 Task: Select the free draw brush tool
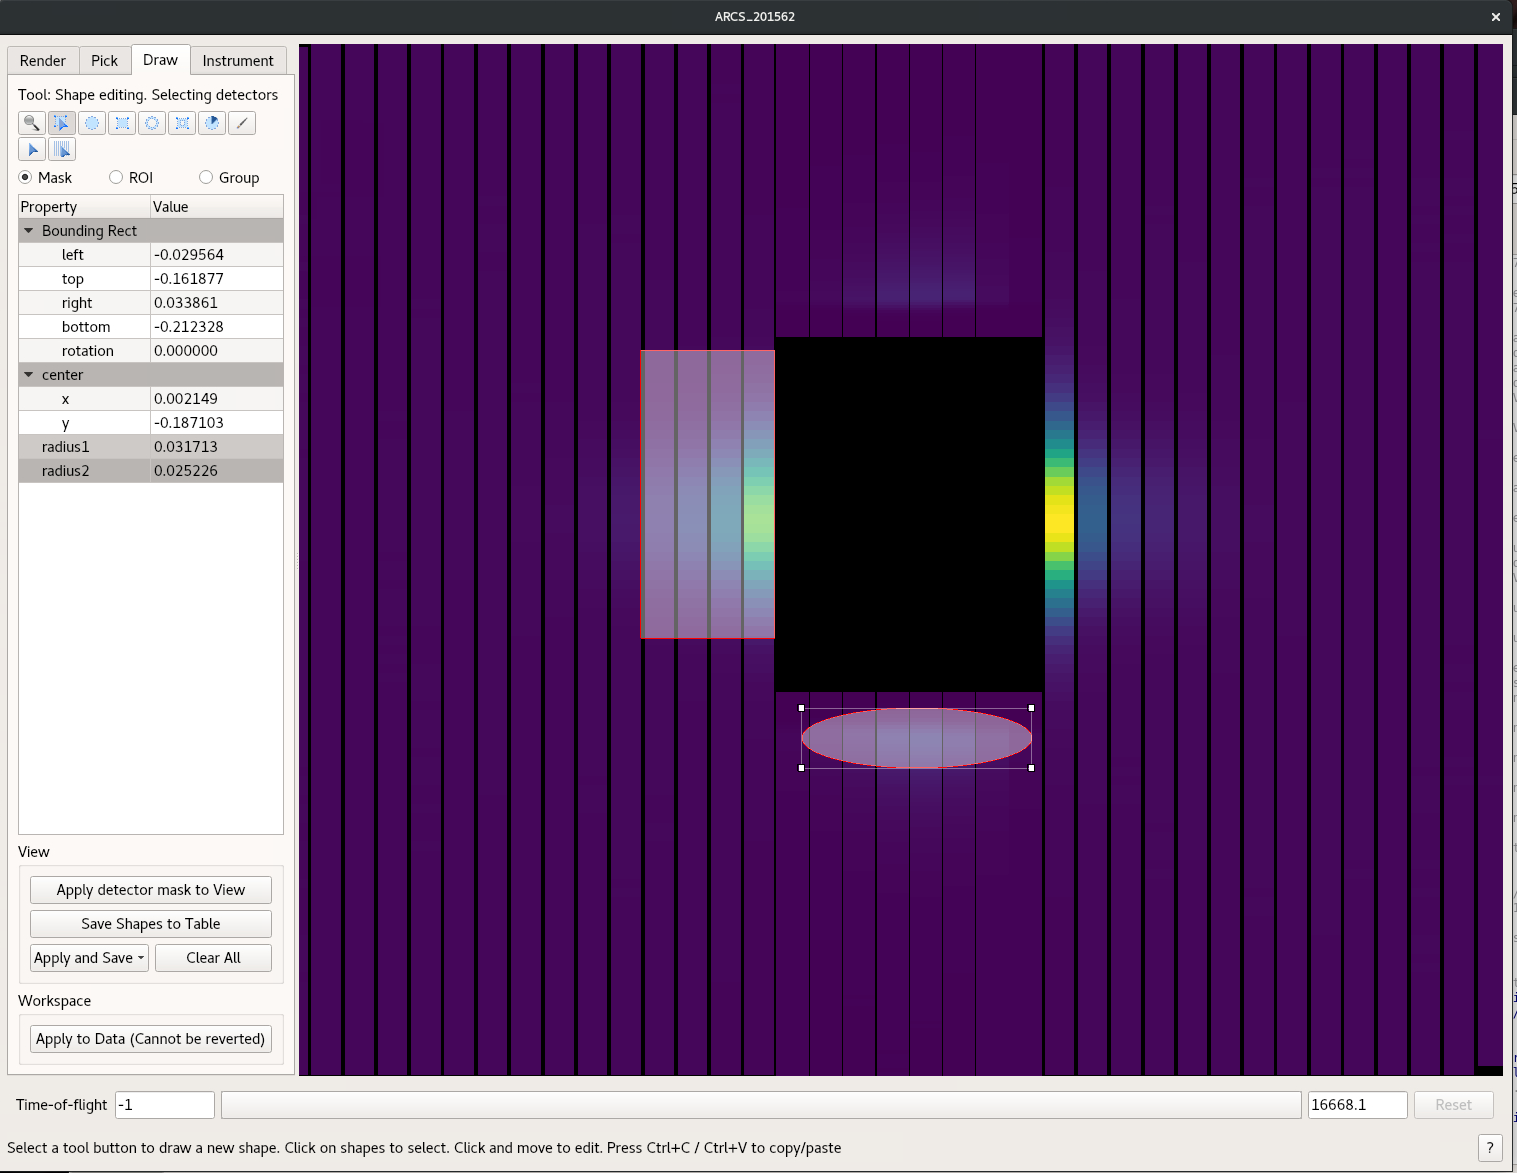coord(242,123)
